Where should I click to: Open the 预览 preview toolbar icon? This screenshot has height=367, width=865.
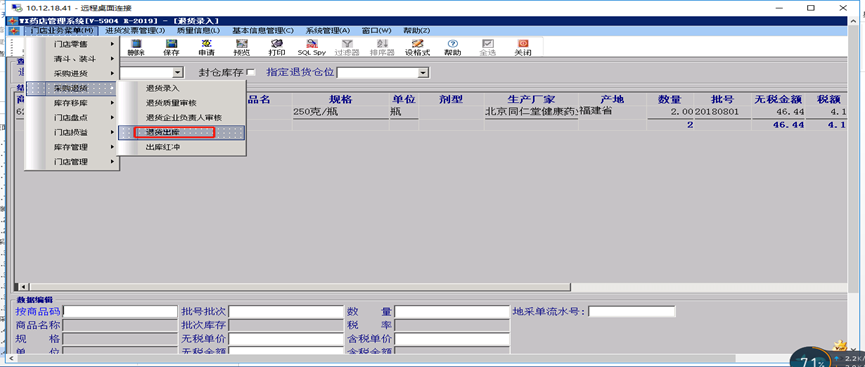pyautogui.click(x=242, y=47)
